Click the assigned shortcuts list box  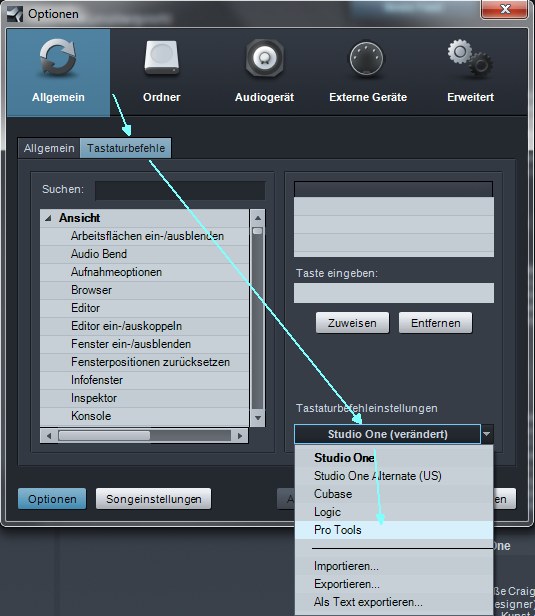(x=394, y=219)
